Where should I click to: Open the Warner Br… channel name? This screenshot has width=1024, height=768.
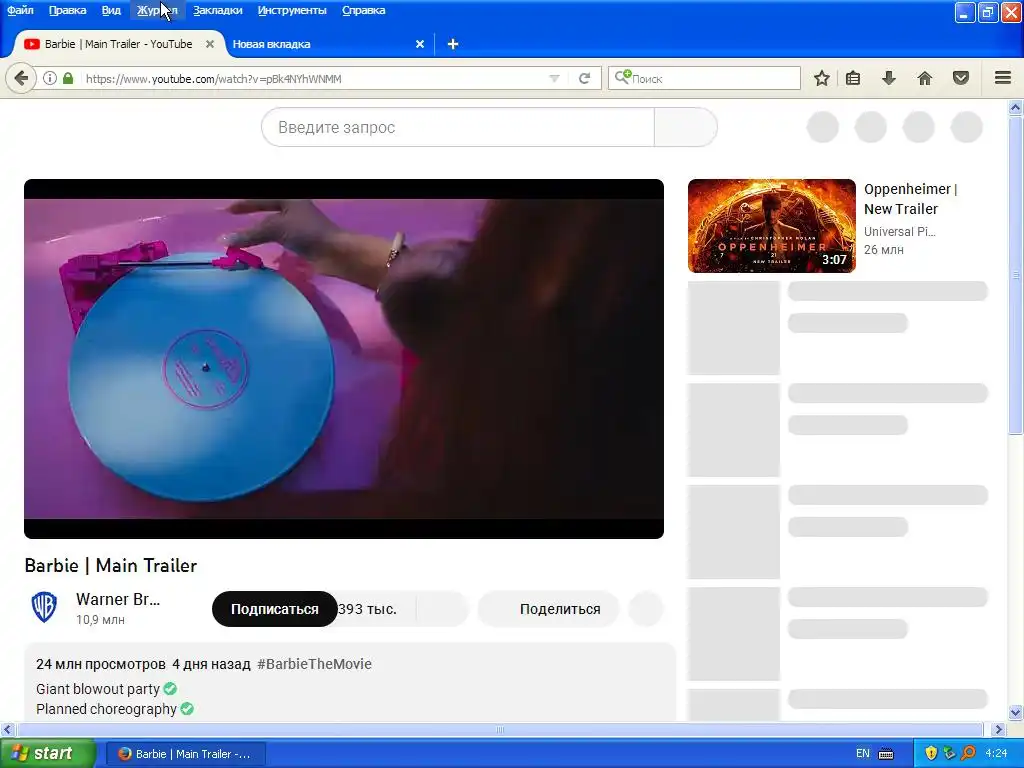pos(118,599)
